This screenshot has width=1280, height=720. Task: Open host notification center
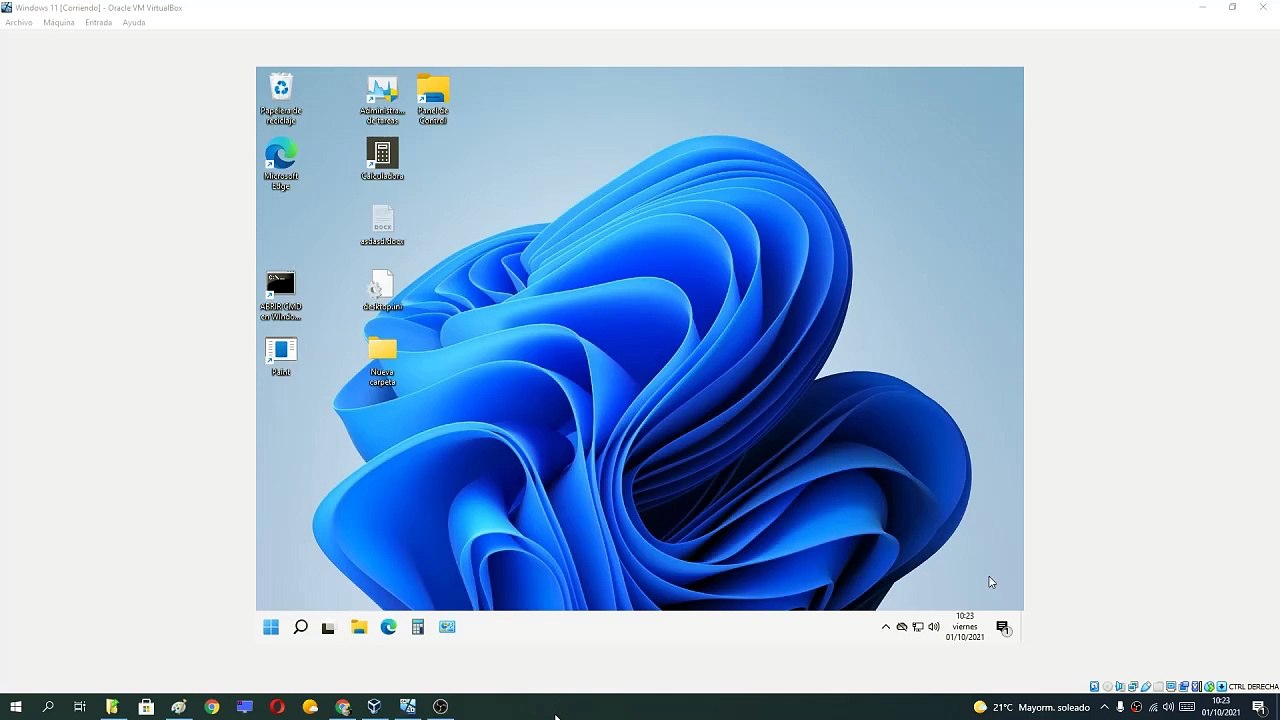(x=1259, y=707)
